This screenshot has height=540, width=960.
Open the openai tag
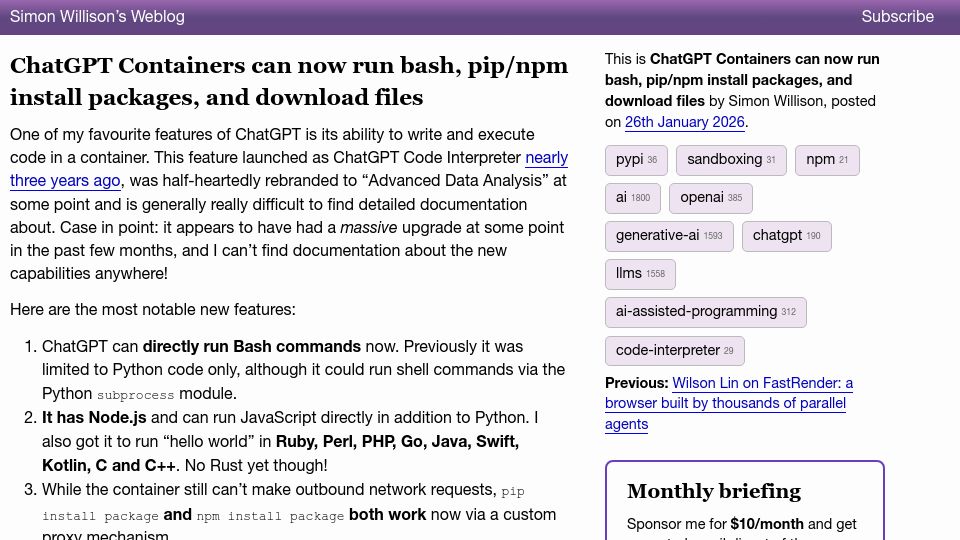click(x=711, y=198)
